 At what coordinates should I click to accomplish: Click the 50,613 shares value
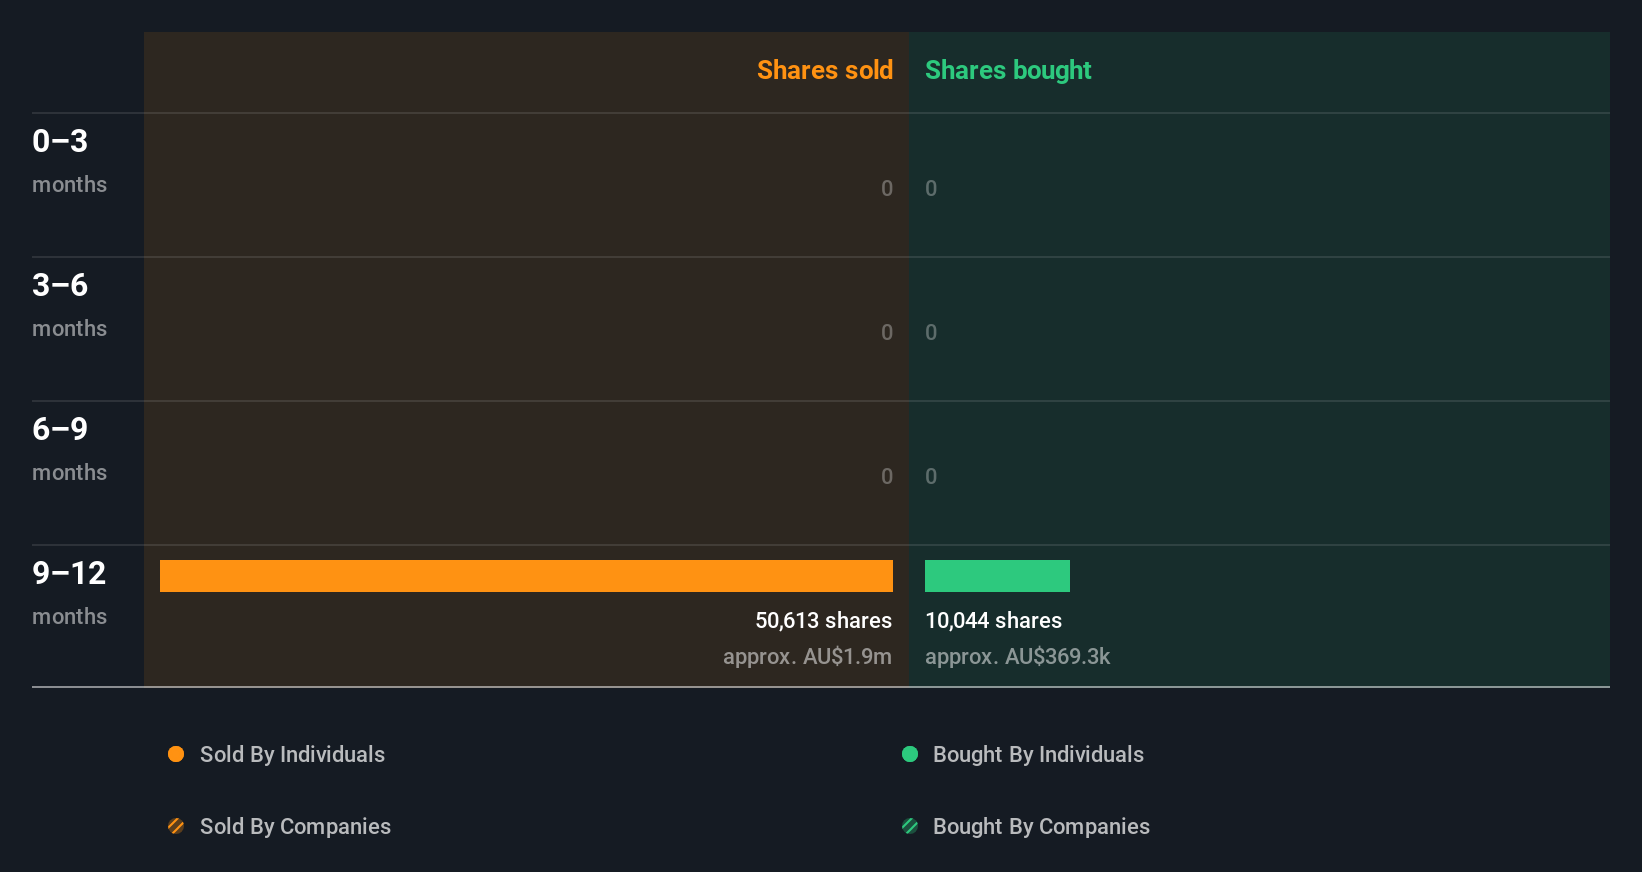pos(823,620)
